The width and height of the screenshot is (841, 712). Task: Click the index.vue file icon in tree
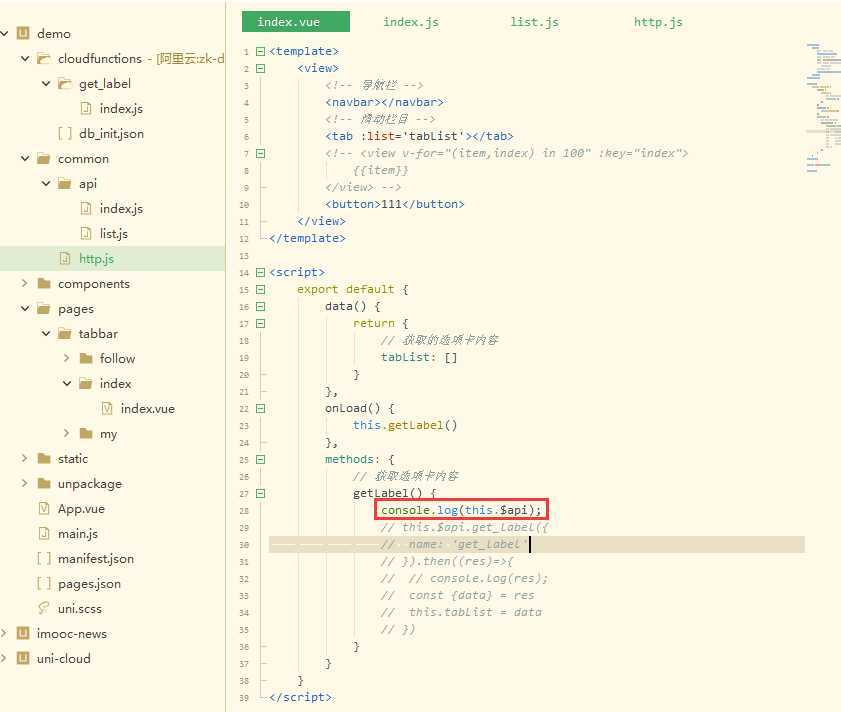pos(107,409)
